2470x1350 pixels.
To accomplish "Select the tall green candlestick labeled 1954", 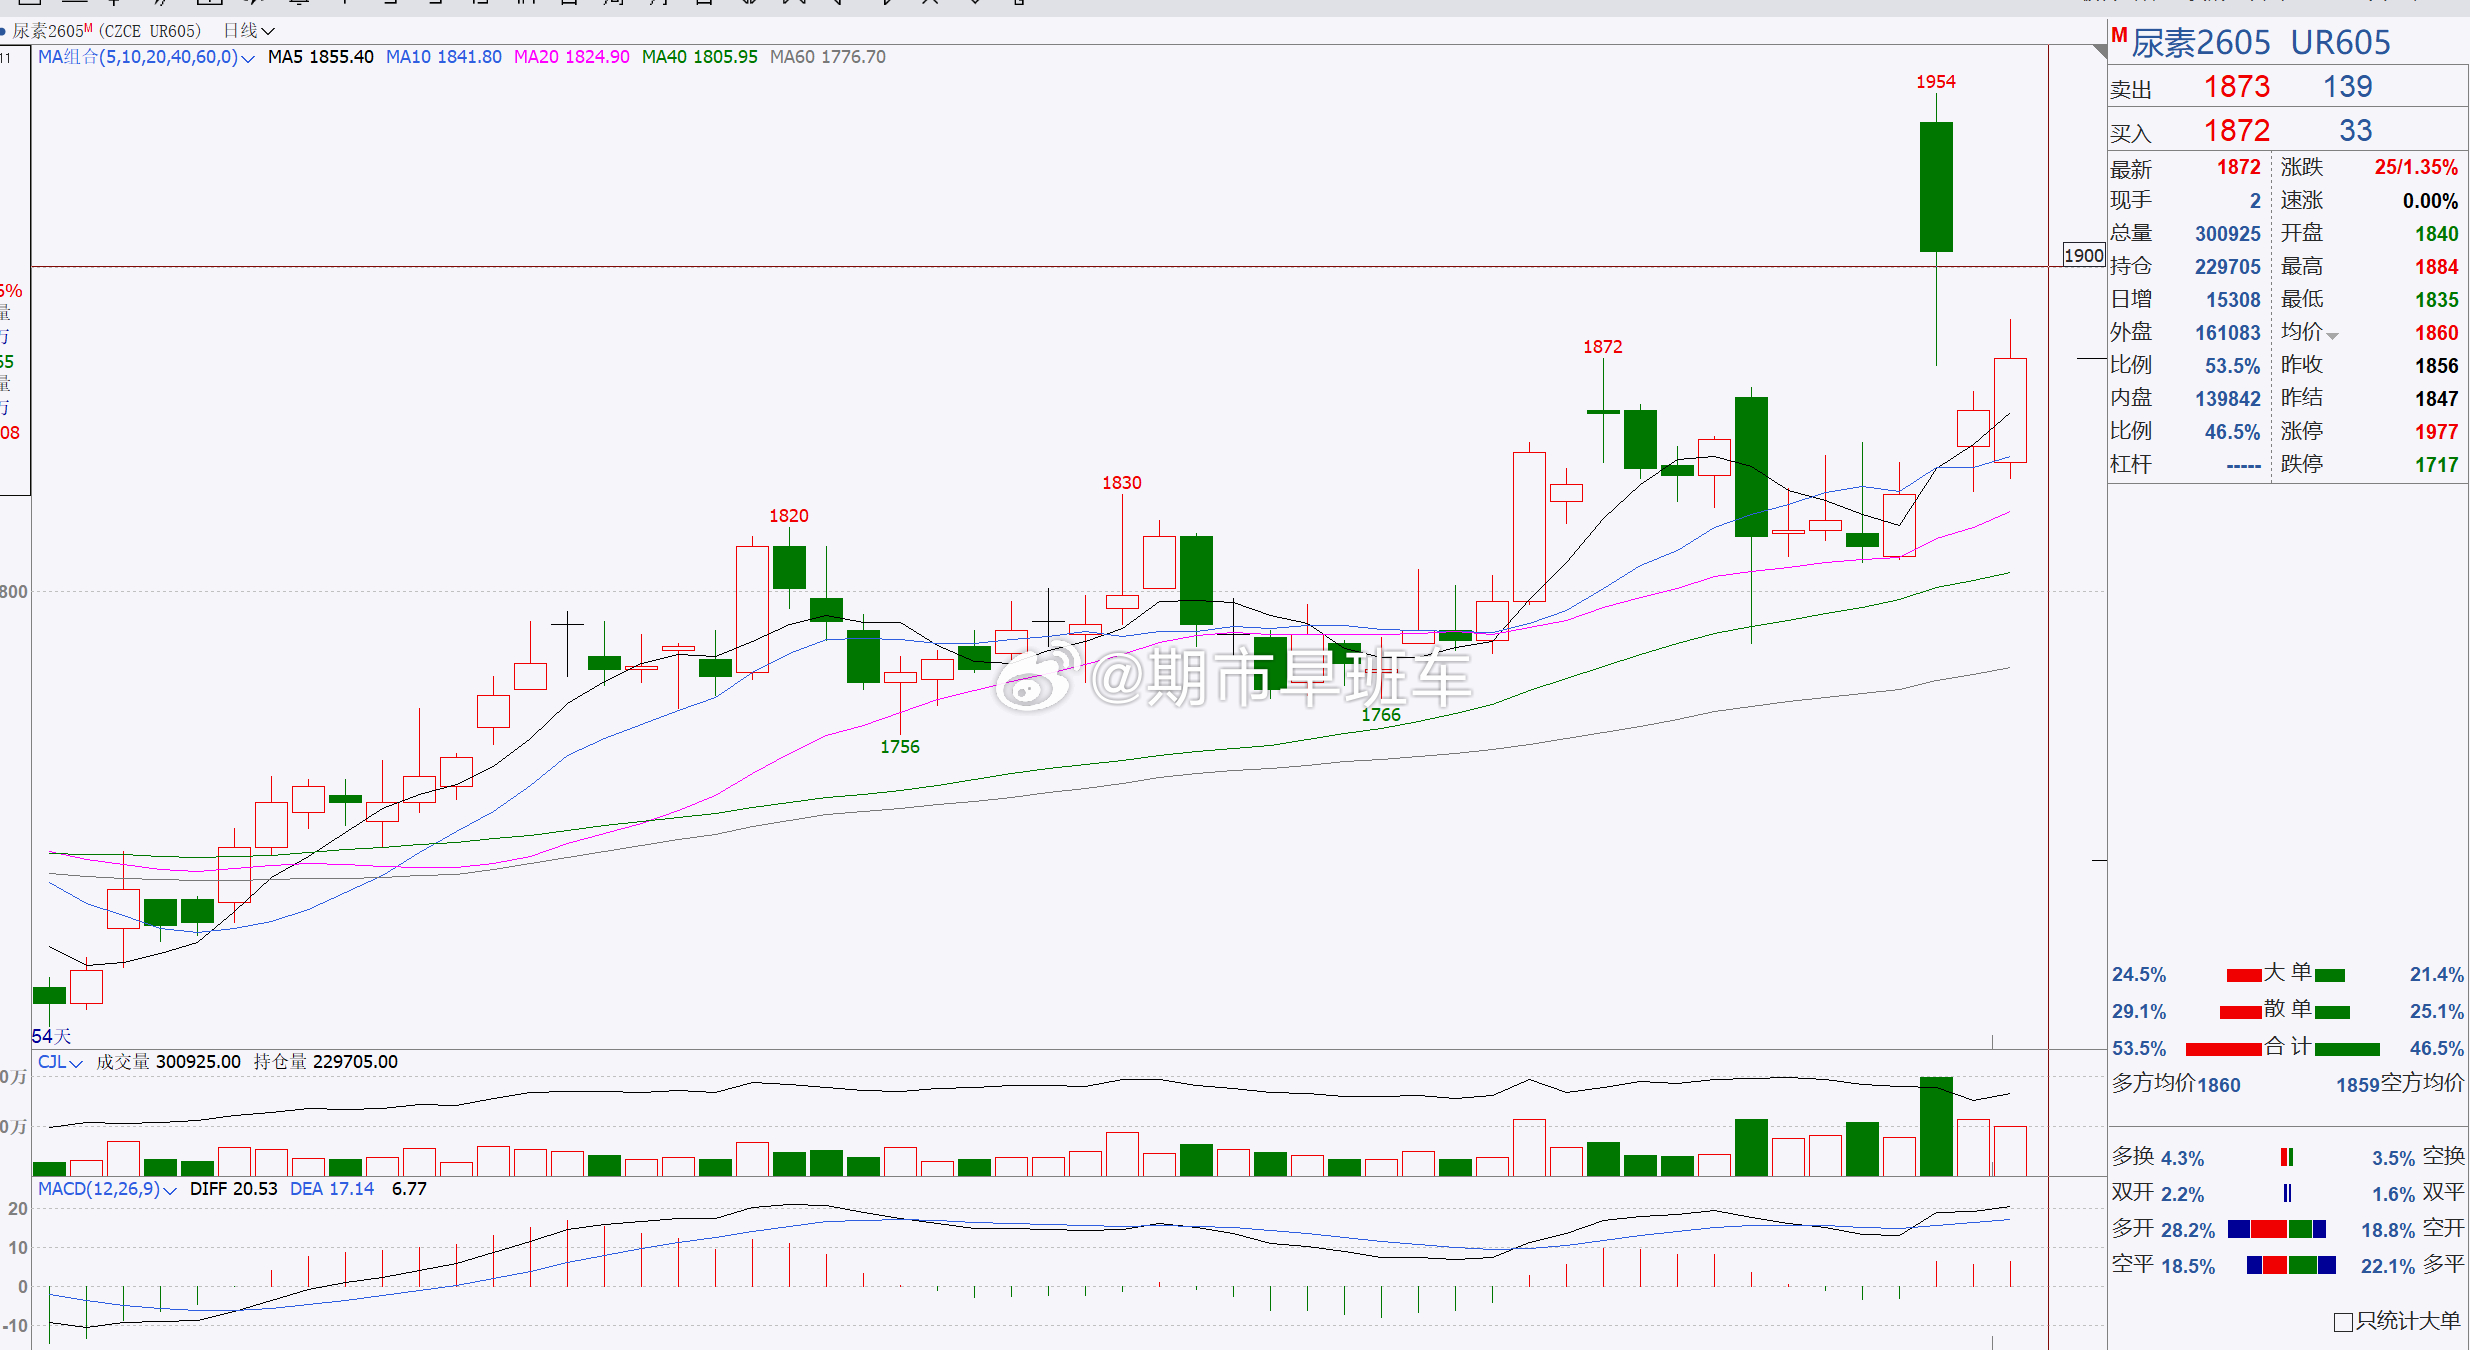I will click(x=1936, y=186).
